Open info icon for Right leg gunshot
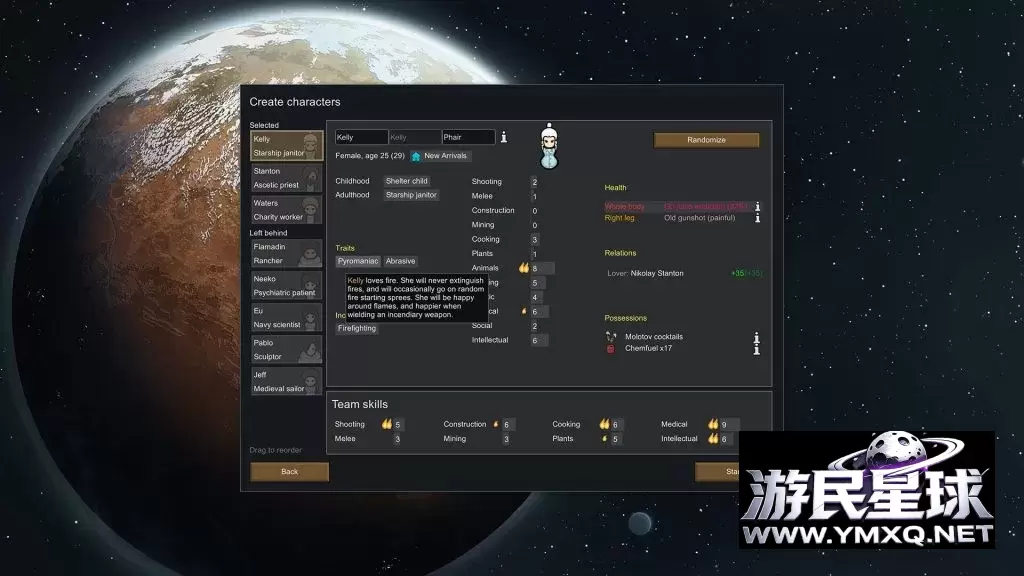 pyautogui.click(x=758, y=218)
